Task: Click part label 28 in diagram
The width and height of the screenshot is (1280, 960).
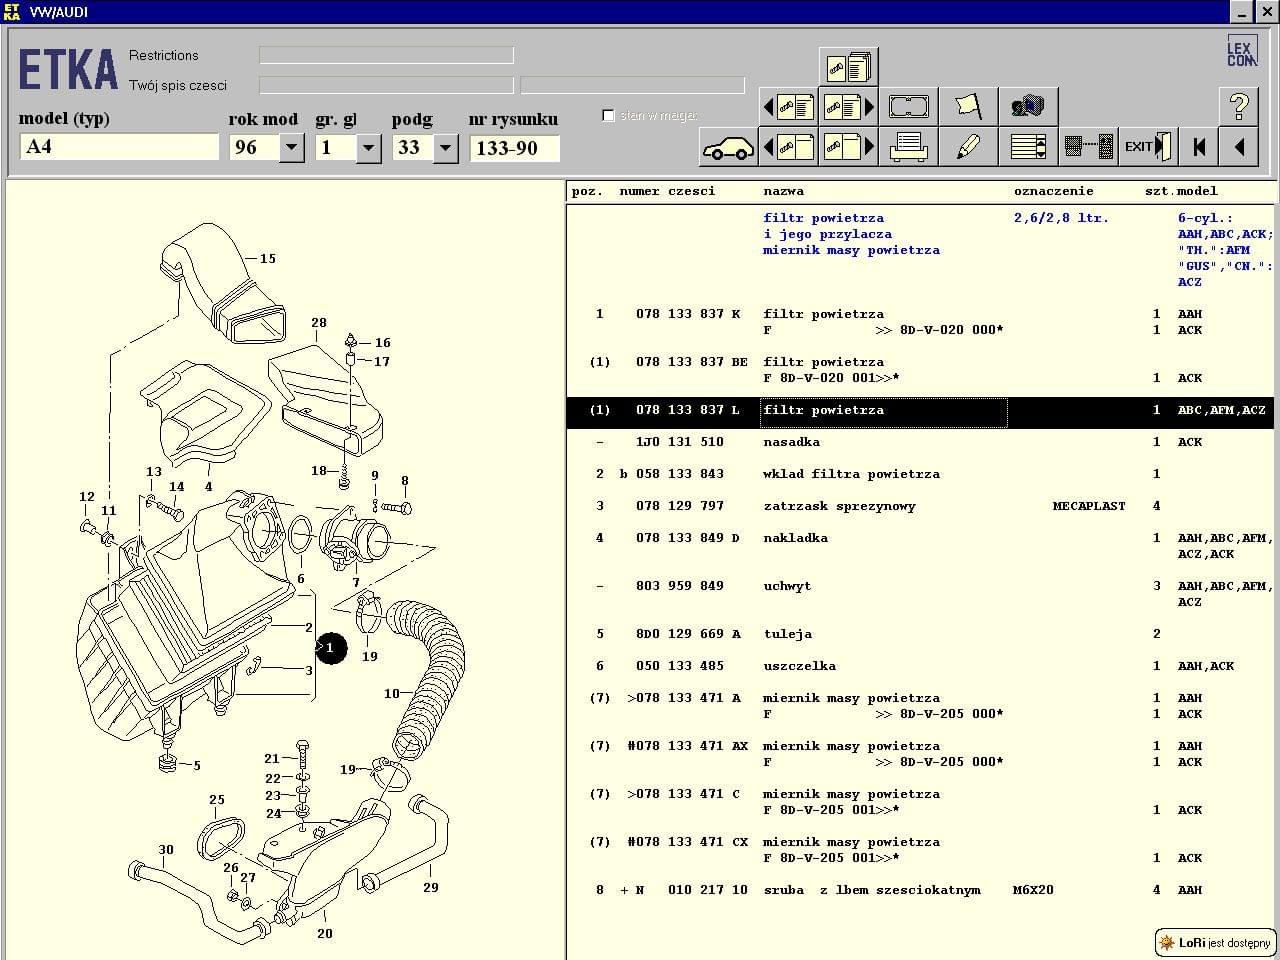Action: tap(318, 323)
